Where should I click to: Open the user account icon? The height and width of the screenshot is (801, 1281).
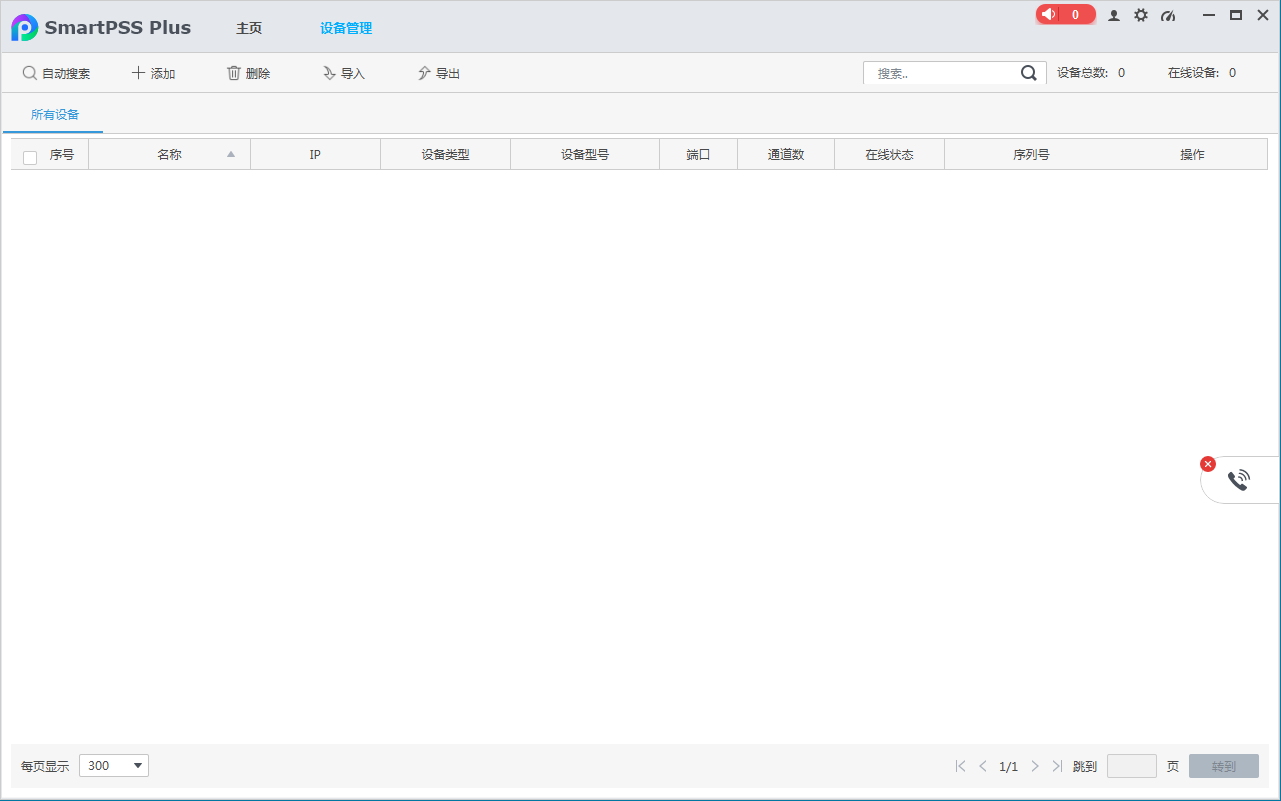[1114, 16]
